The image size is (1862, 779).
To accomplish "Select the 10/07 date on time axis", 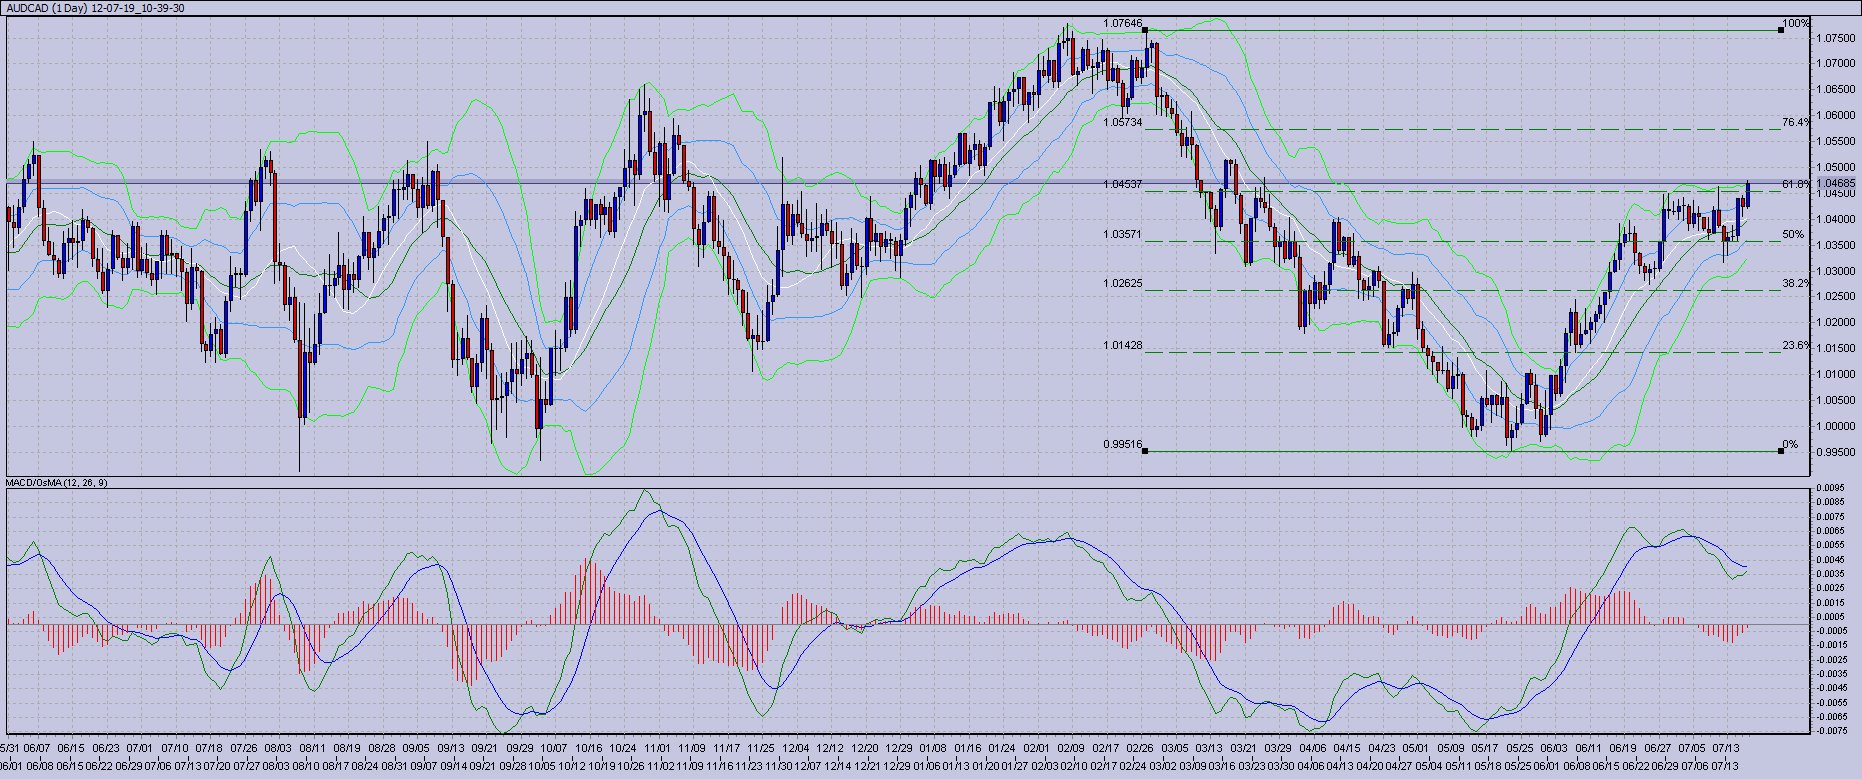I will [553, 748].
